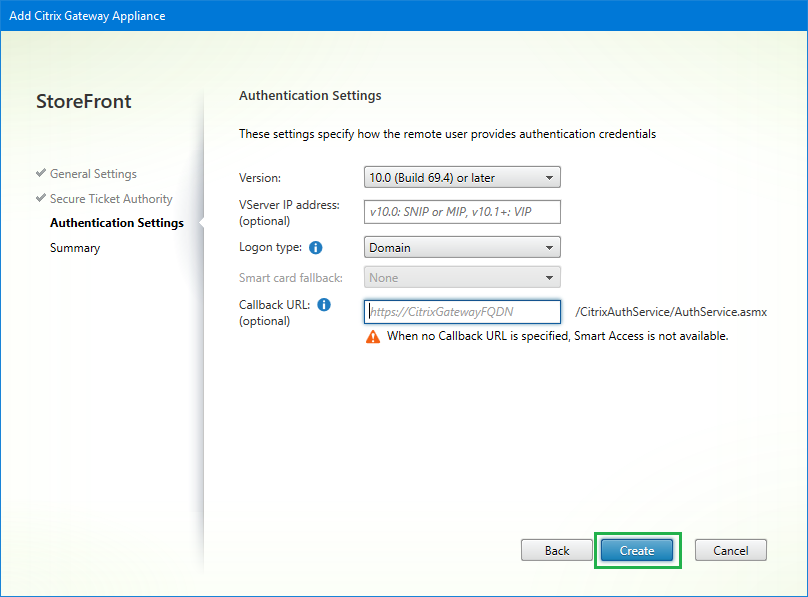
Task: Click the info icon beside Logon type
Action: 316,248
